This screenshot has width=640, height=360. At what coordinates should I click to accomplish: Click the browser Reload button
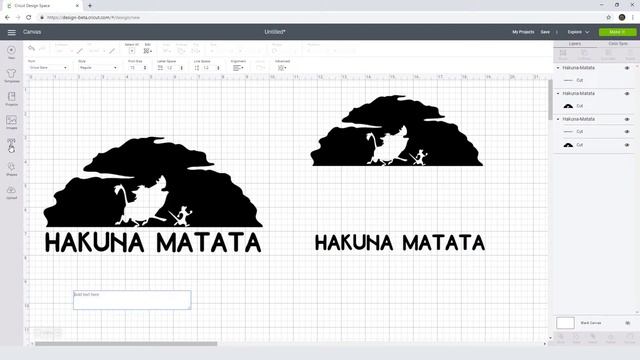(29, 18)
